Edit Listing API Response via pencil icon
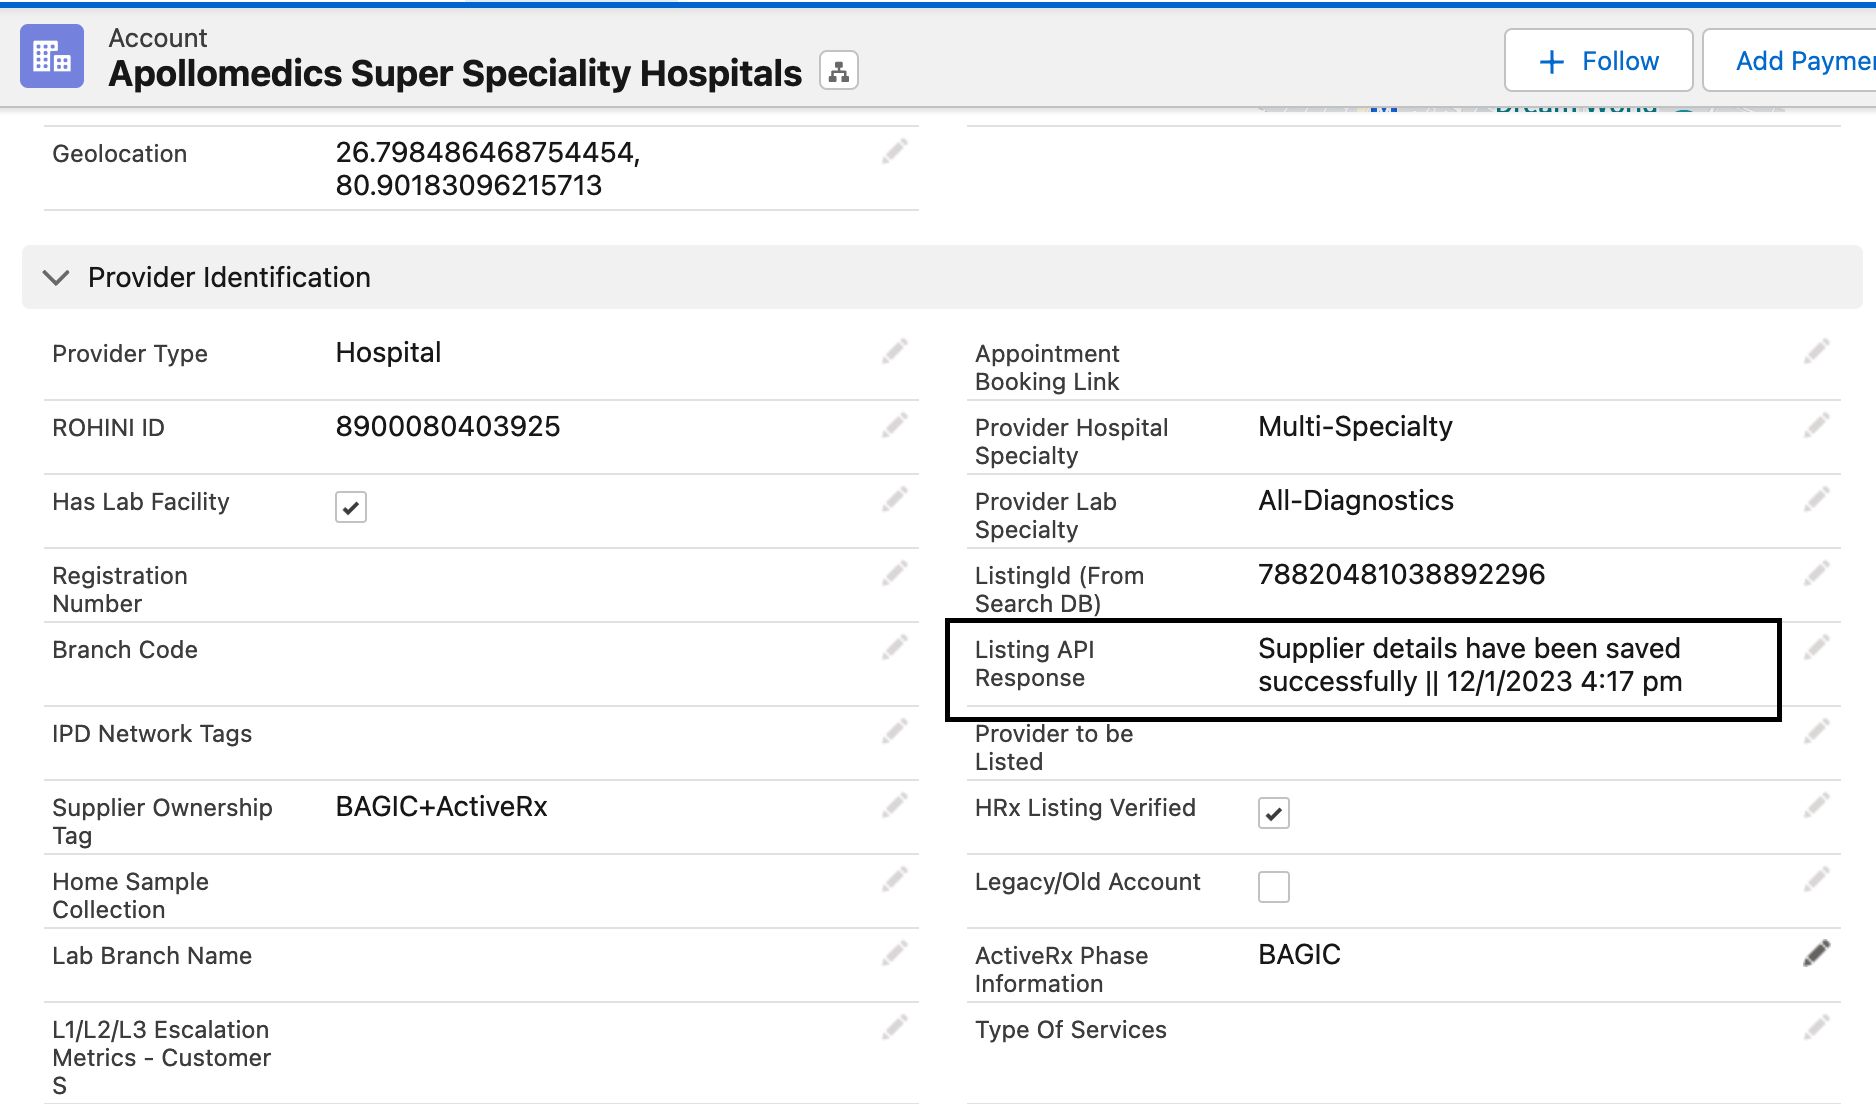This screenshot has width=1876, height=1104. point(1816,648)
